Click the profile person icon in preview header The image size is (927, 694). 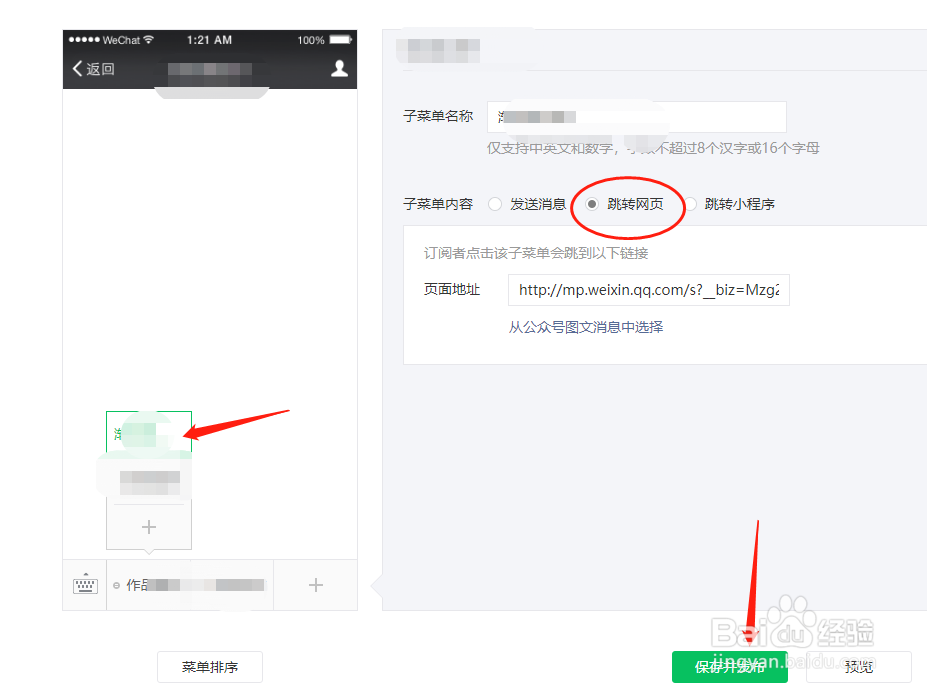(338, 69)
